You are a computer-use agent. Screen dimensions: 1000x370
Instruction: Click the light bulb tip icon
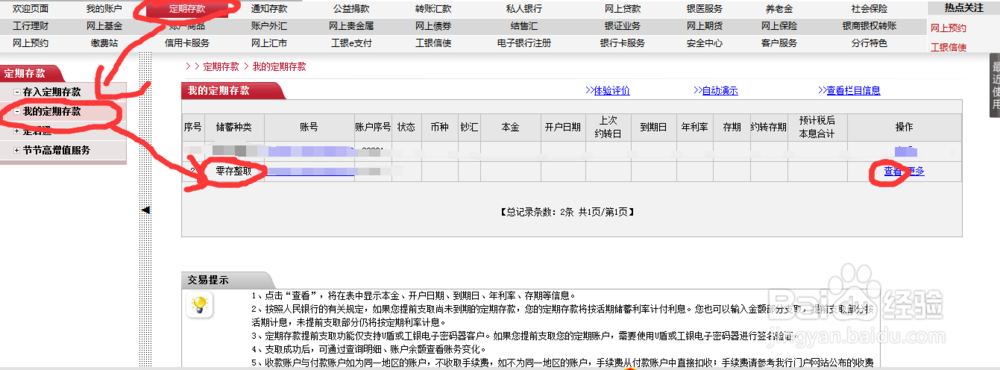(x=199, y=306)
